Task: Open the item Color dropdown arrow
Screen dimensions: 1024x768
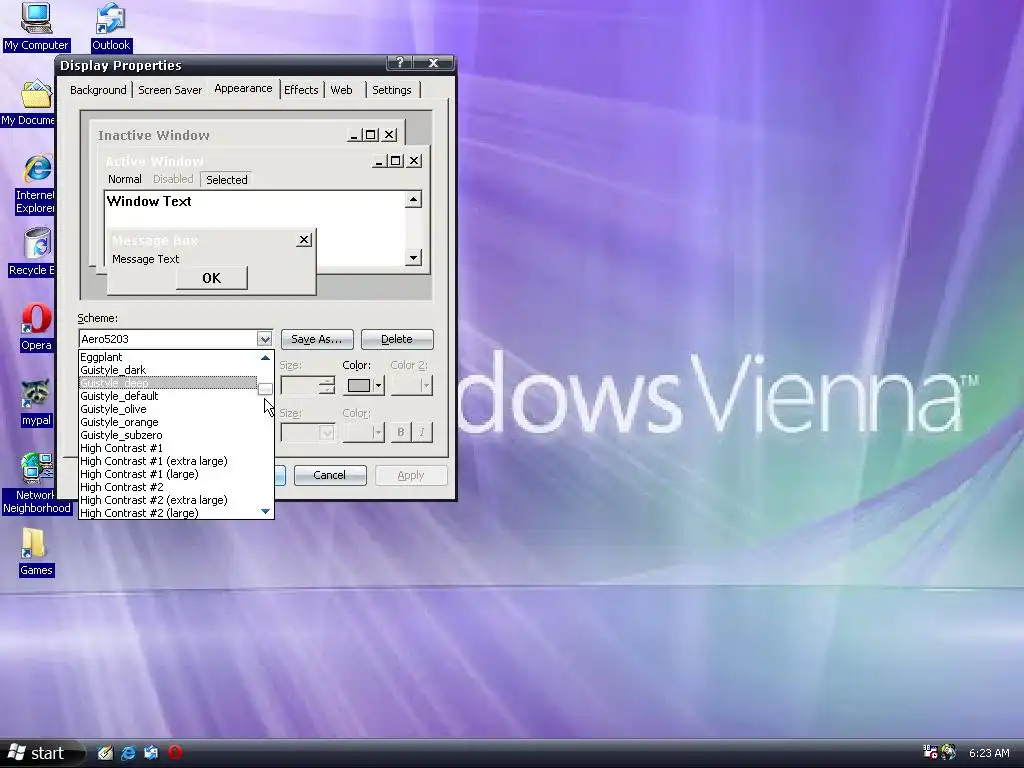Action: (378, 385)
